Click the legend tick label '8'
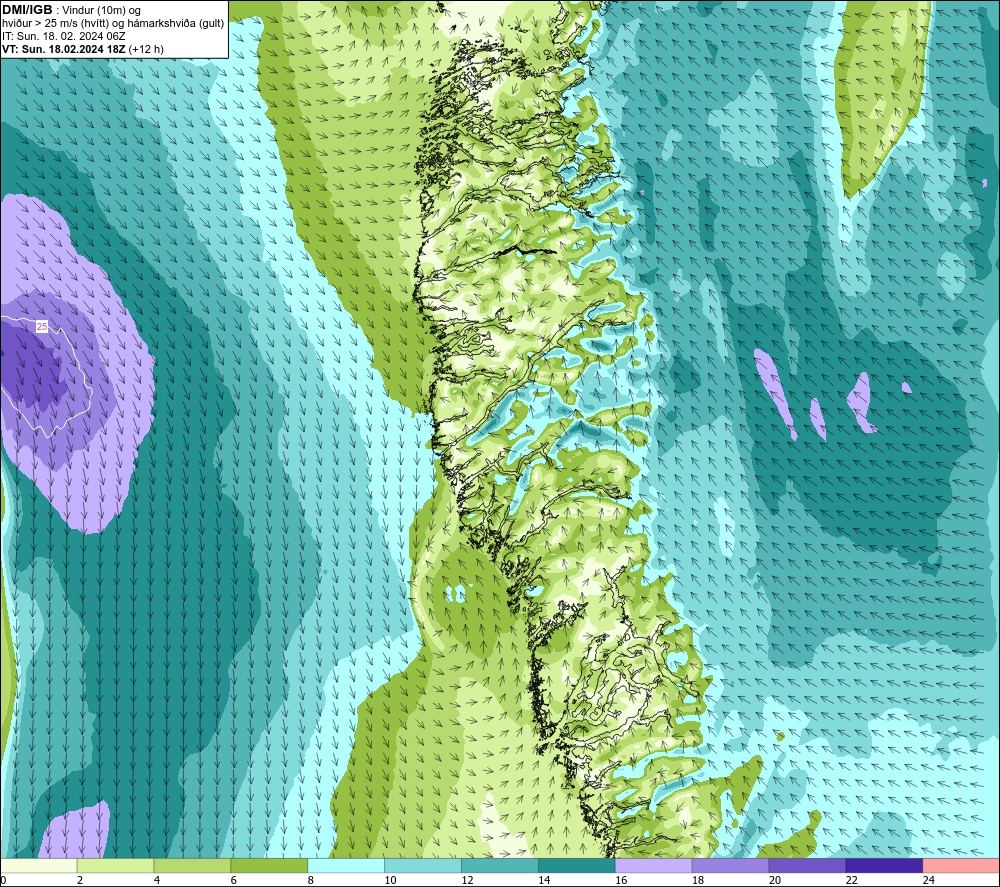 pos(310,880)
